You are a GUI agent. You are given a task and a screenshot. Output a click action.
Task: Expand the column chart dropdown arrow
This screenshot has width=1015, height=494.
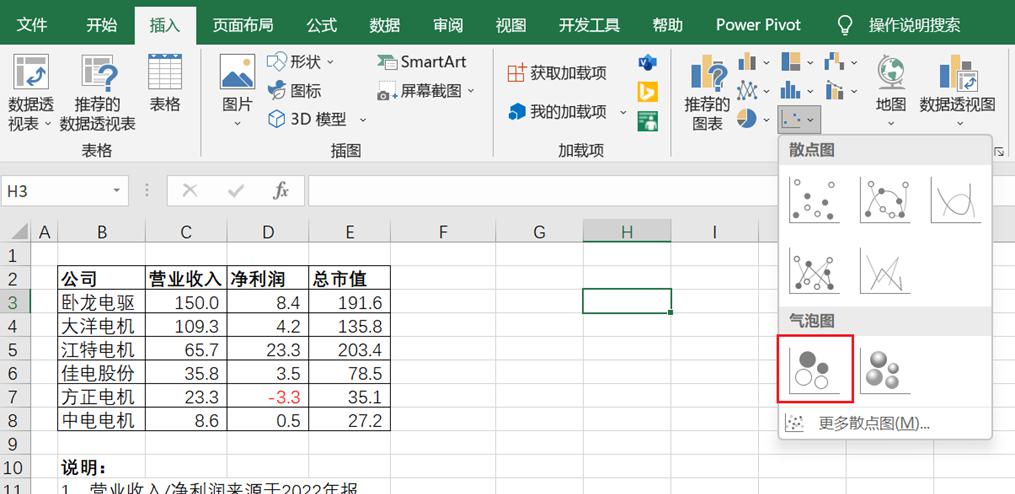click(x=766, y=63)
